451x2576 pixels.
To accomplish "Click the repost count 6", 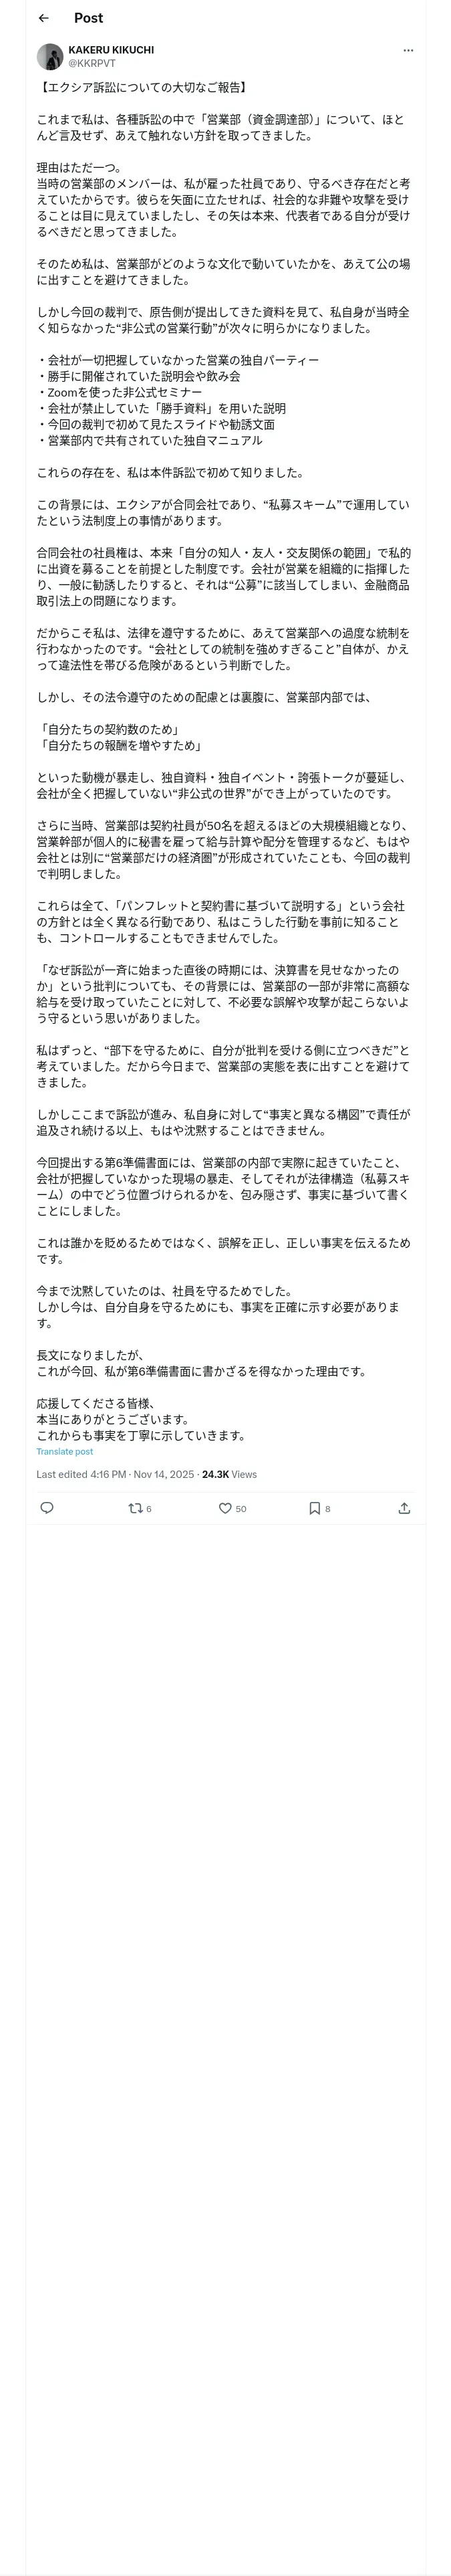I will (149, 1509).
